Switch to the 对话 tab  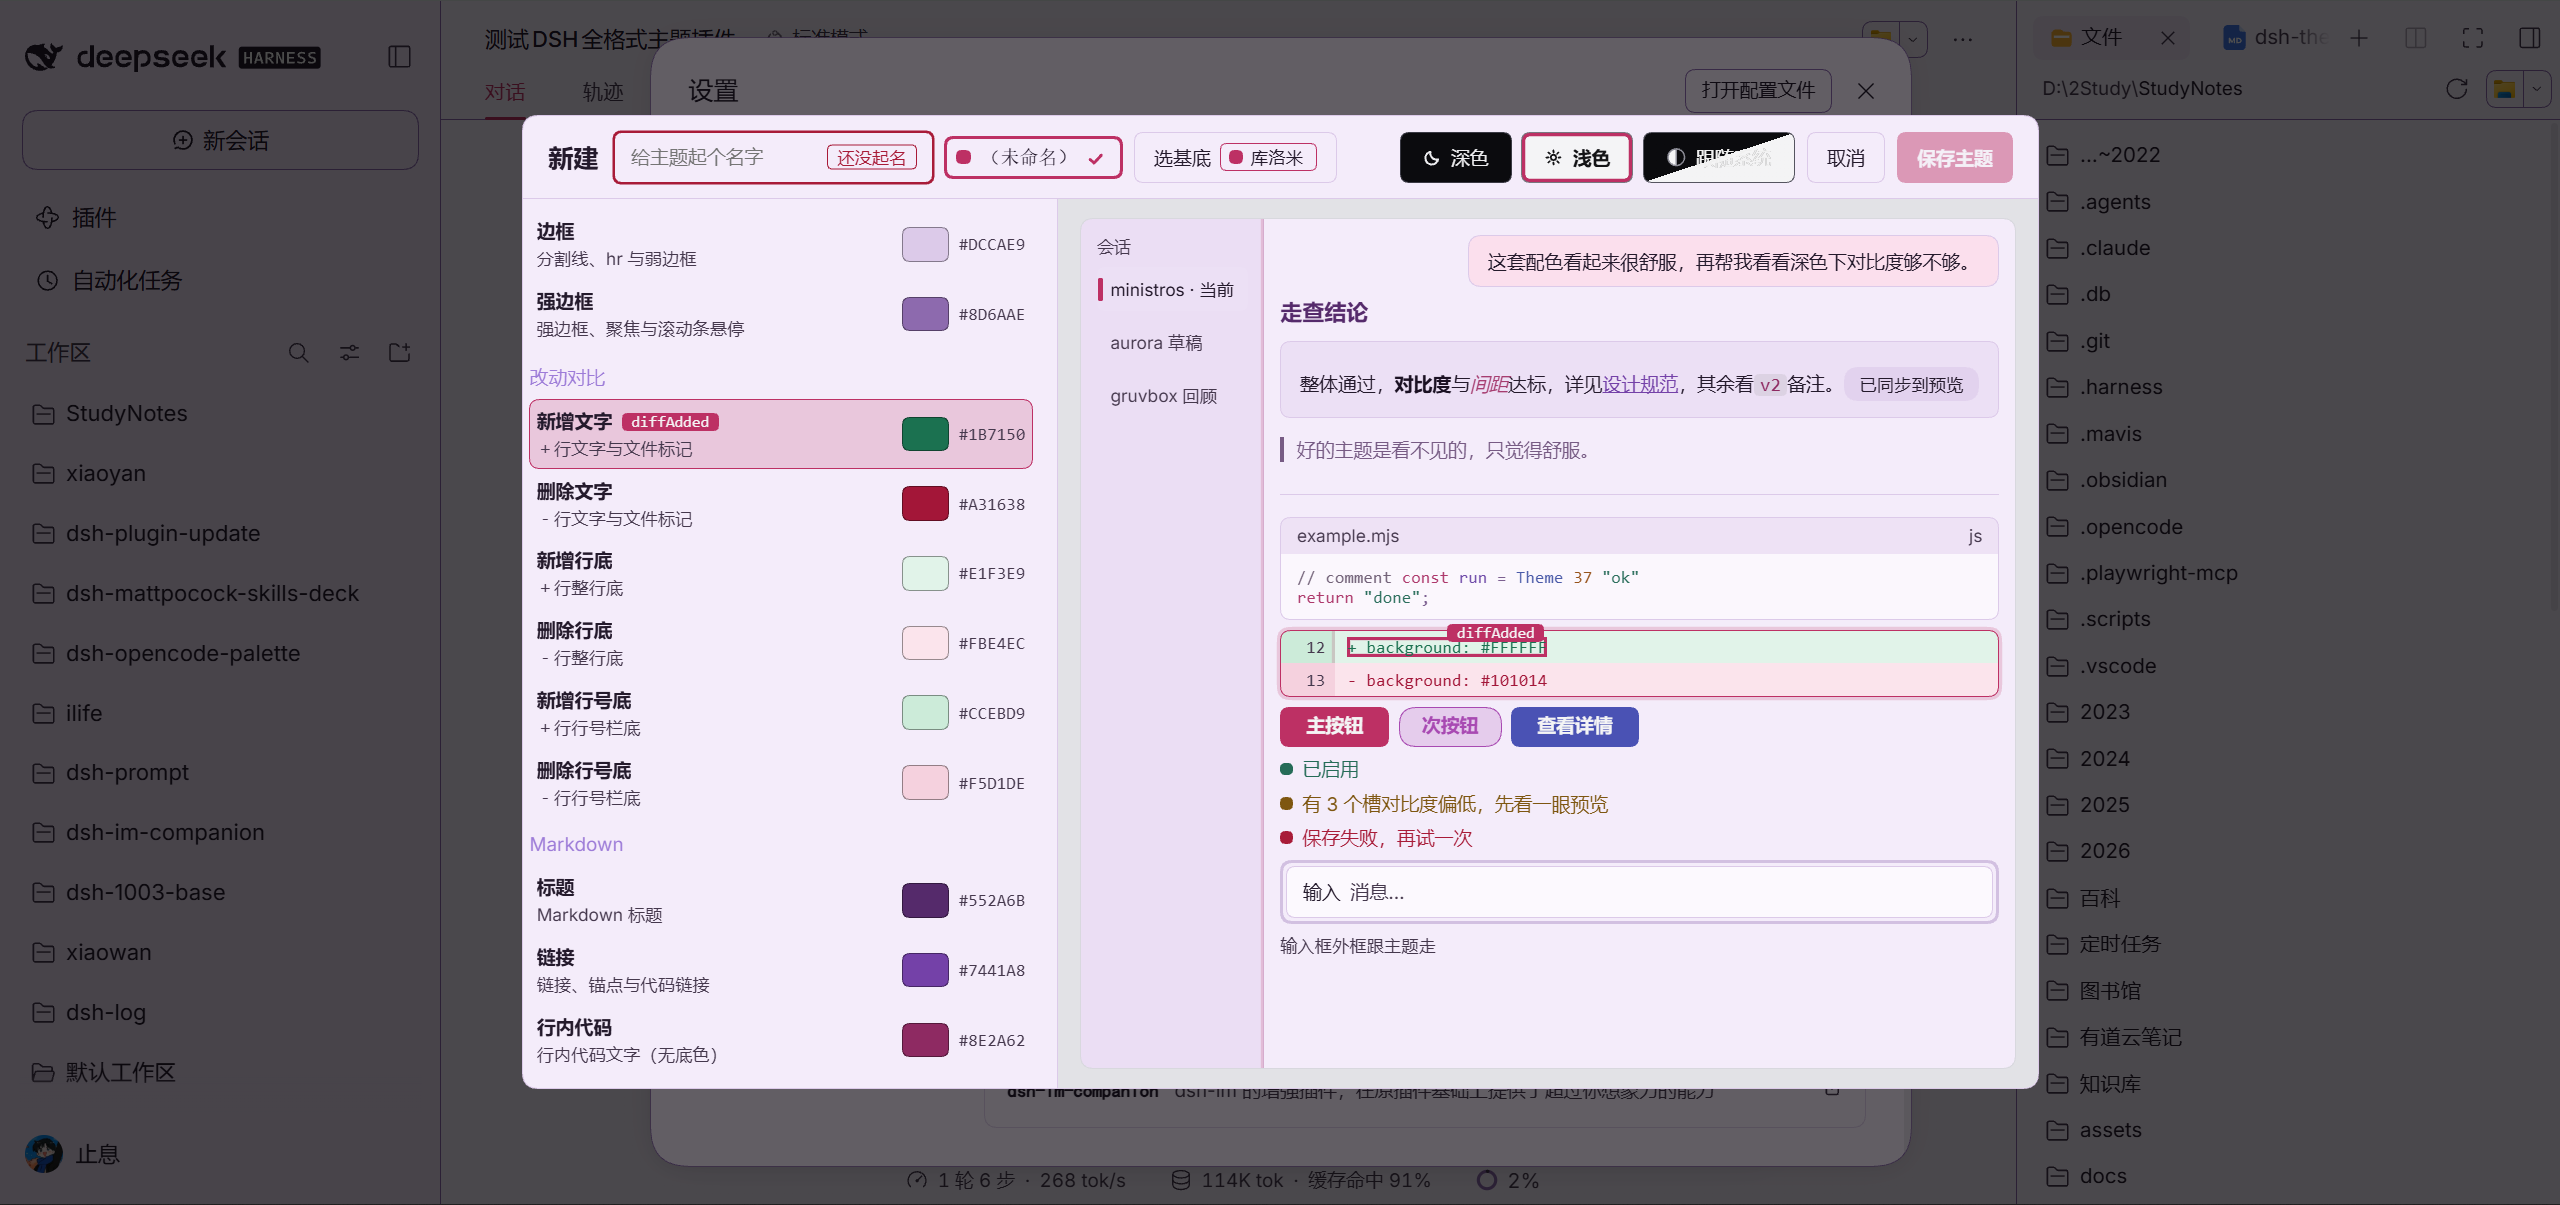coord(505,92)
